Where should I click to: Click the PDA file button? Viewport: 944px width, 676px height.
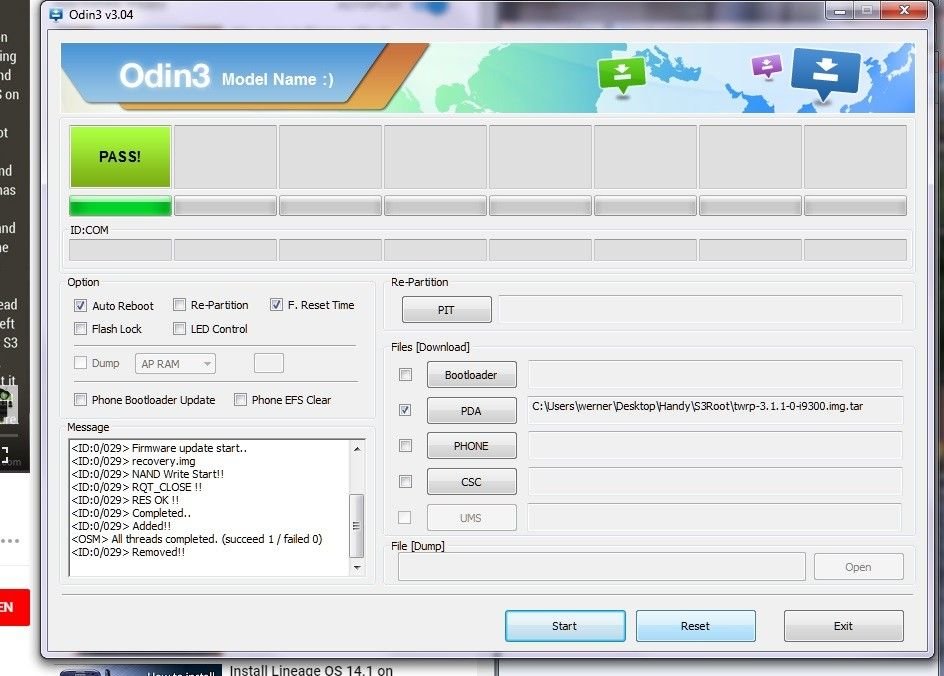coord(471,411)
